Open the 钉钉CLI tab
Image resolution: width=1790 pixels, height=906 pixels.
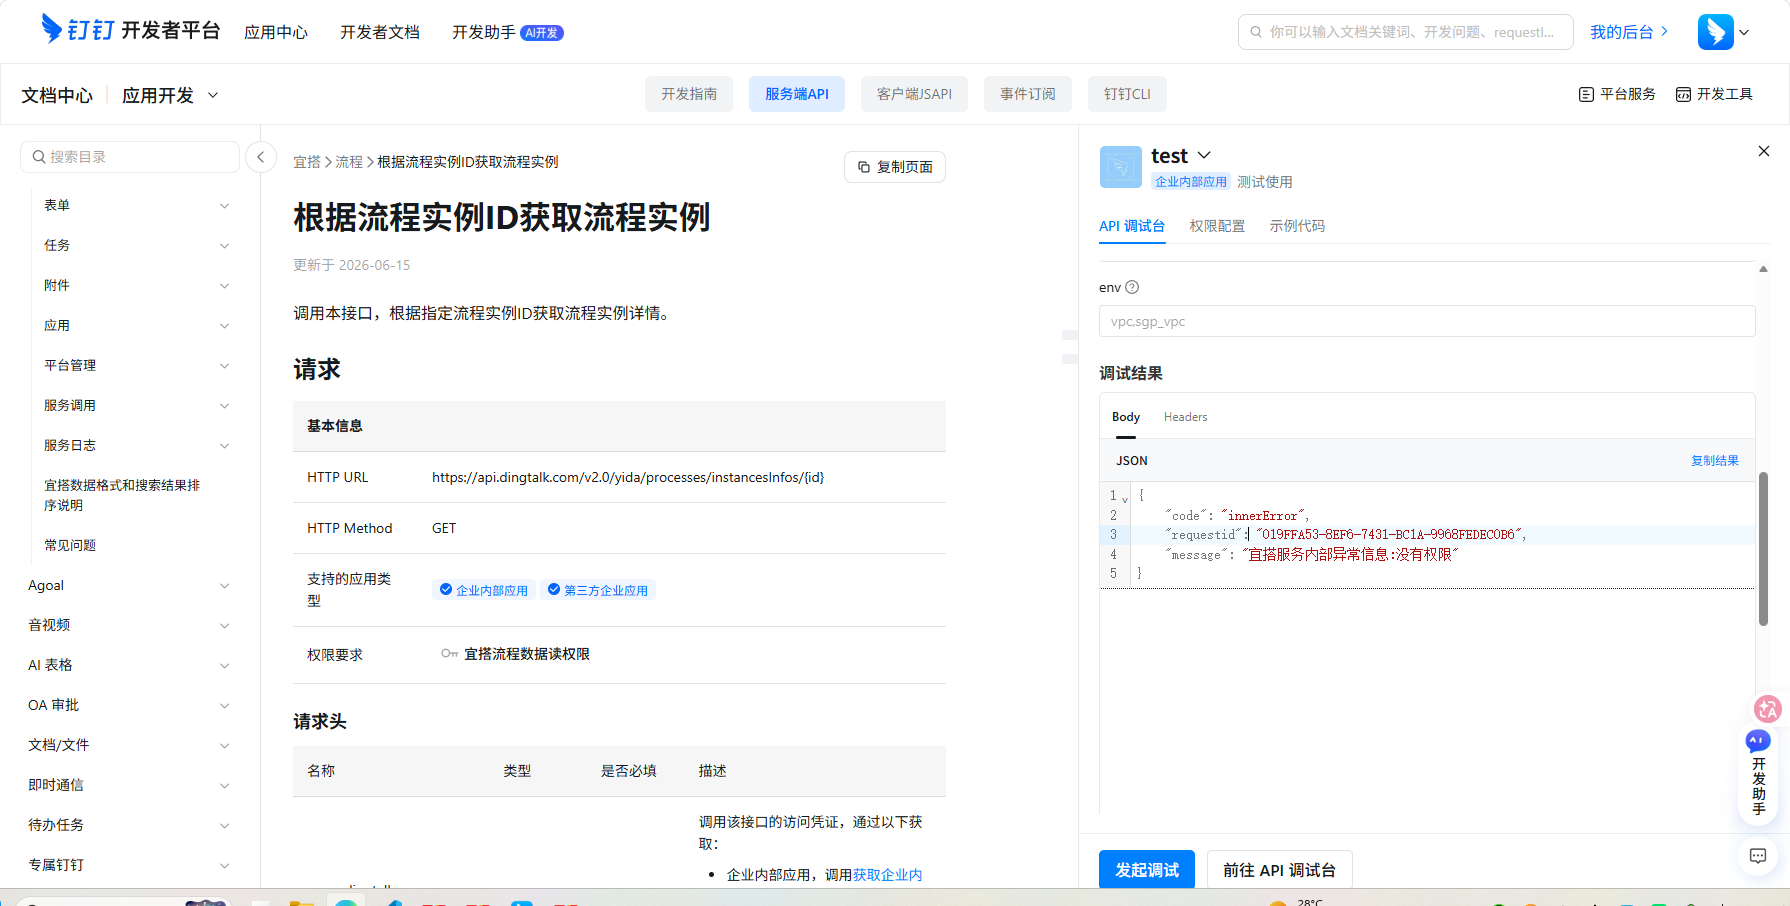1127,94
